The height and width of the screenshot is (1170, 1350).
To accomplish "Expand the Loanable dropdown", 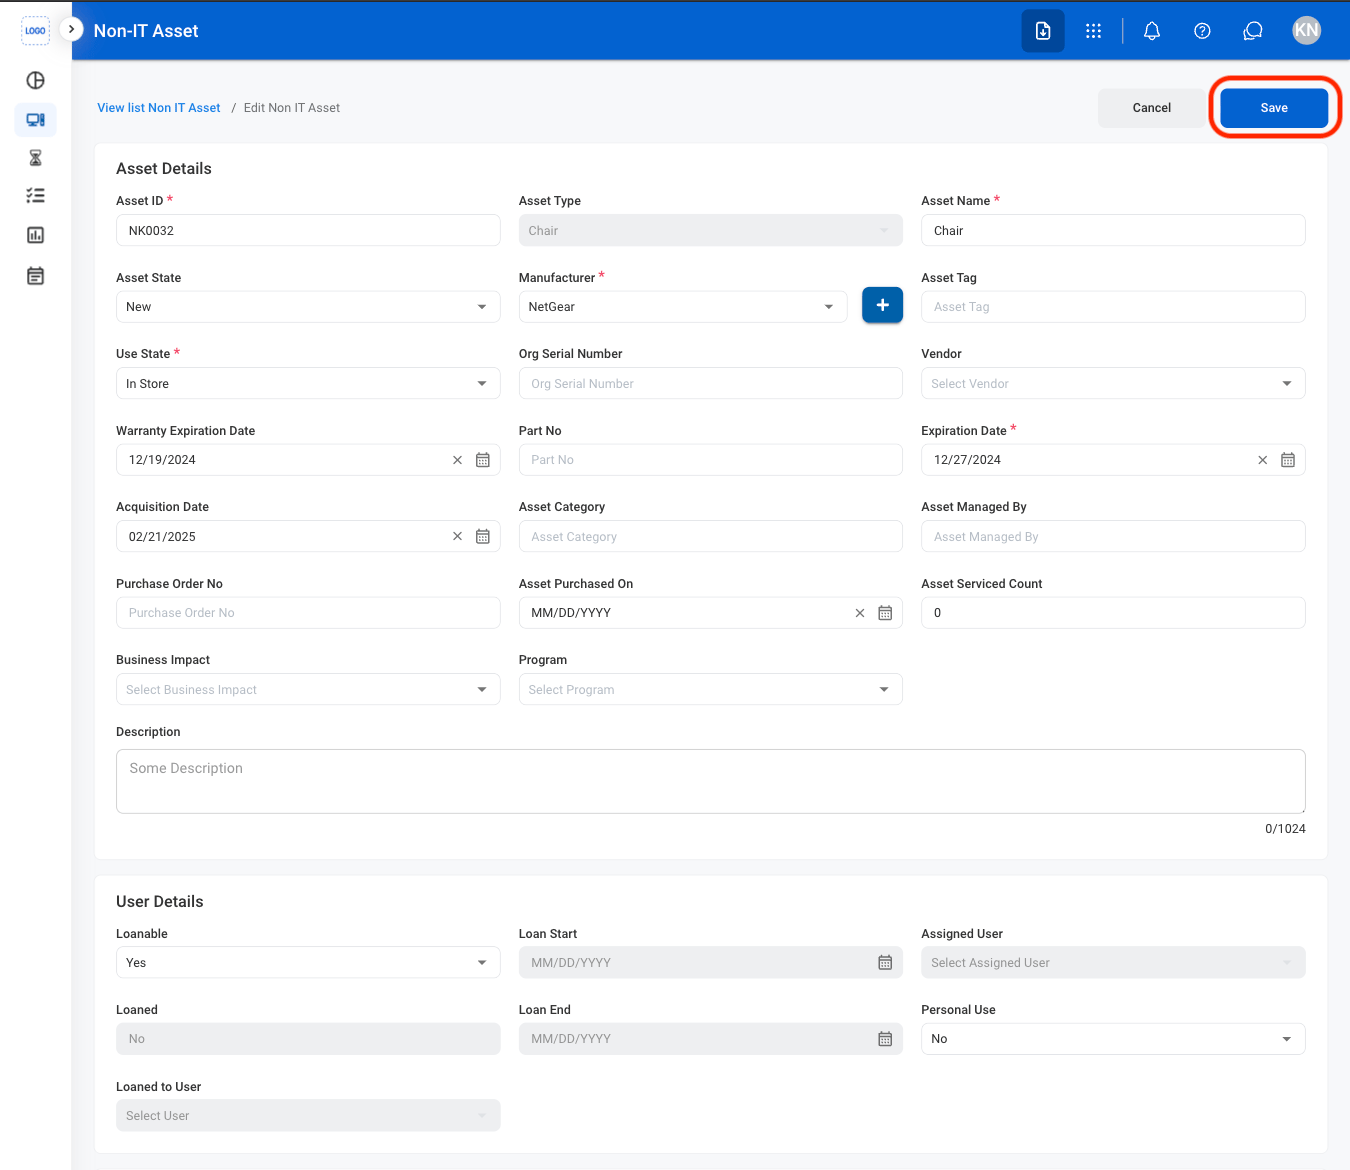I will pyautogui.click(x=308, y=962).
